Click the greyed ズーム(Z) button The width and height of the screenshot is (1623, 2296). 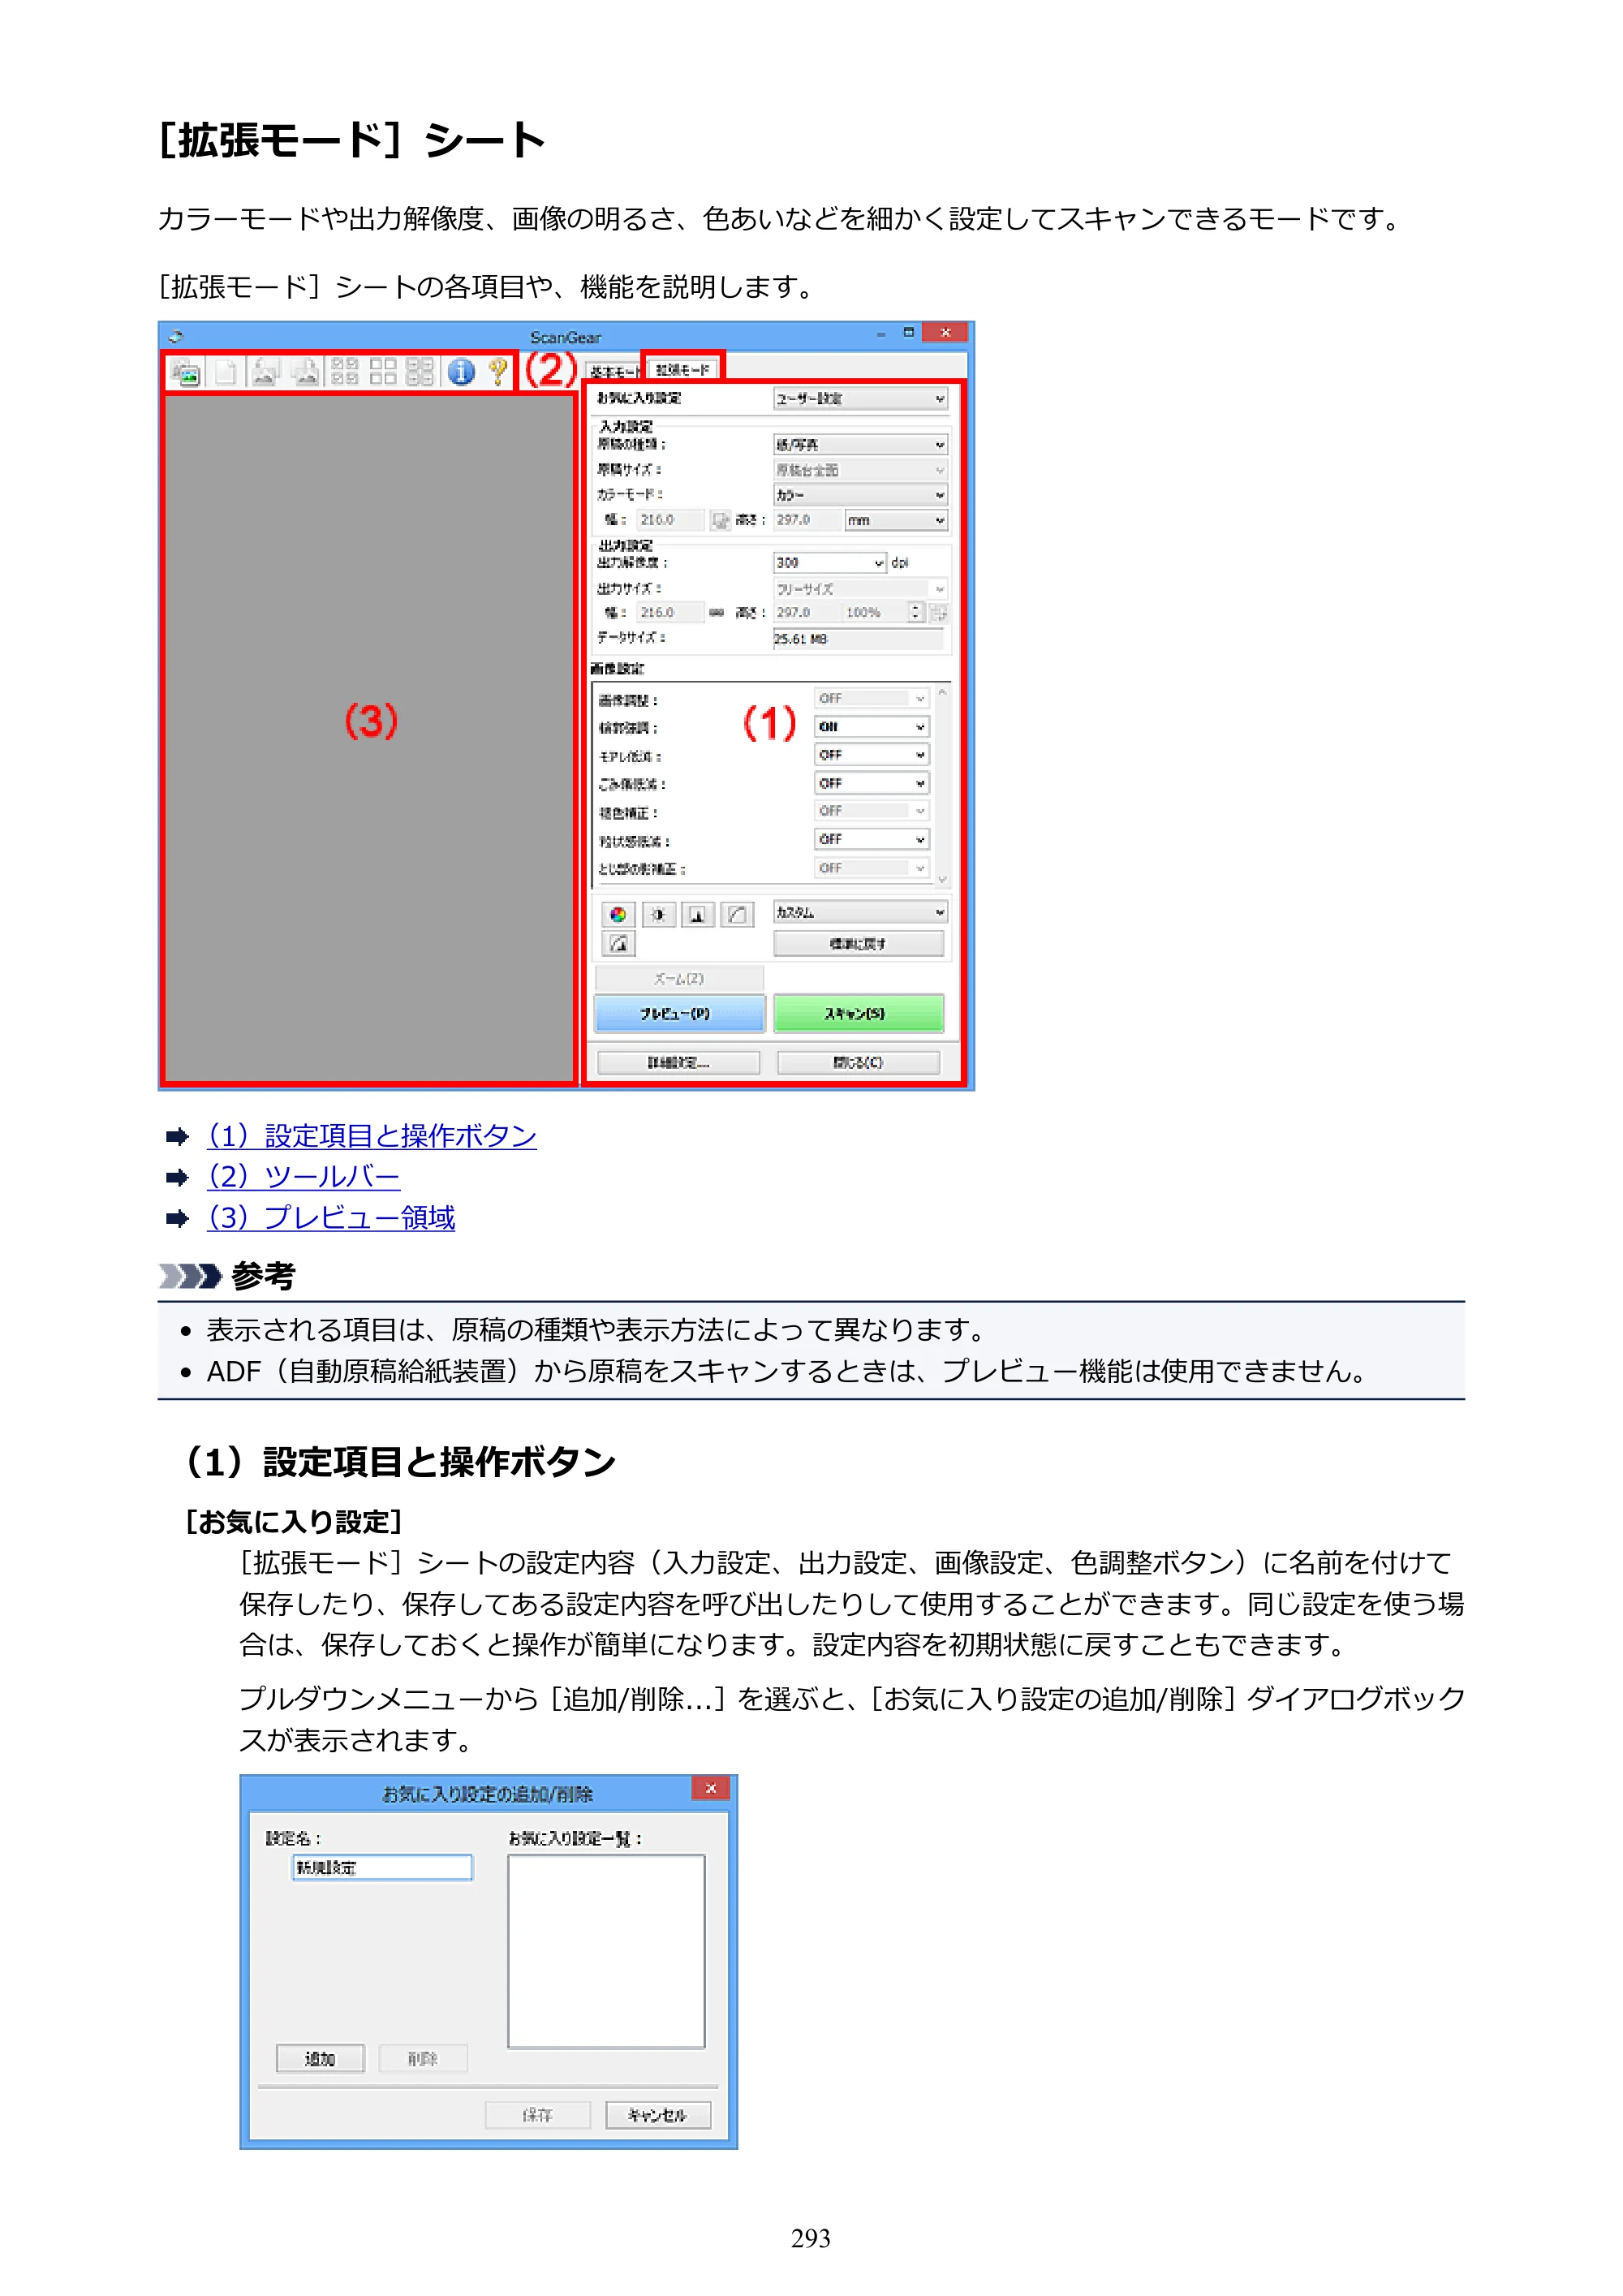(679, 978)
